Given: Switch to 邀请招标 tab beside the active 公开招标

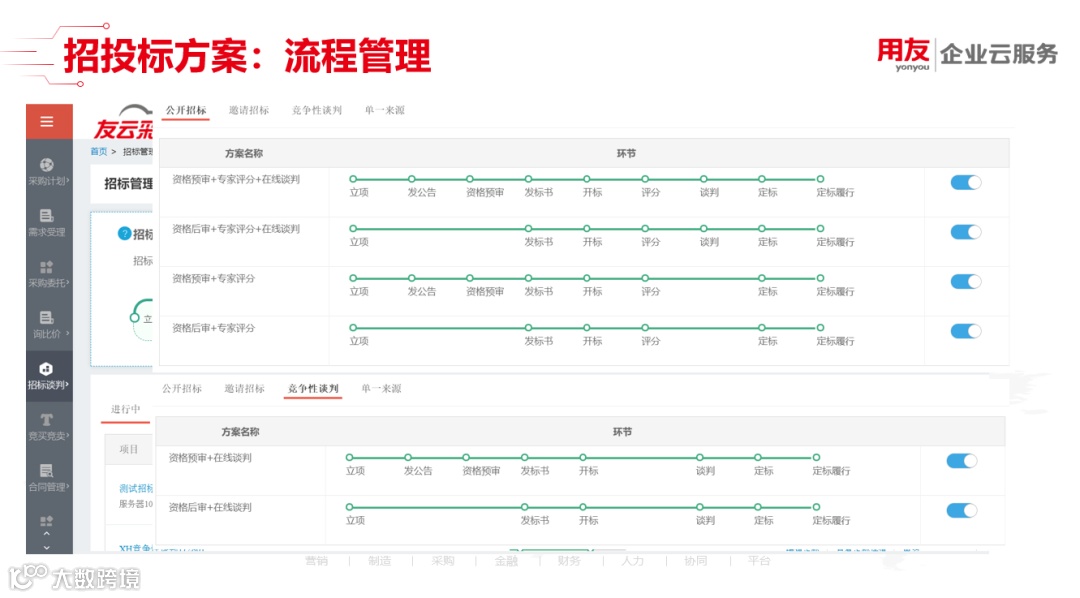Looking at the screenshot, I should point(249,110).
